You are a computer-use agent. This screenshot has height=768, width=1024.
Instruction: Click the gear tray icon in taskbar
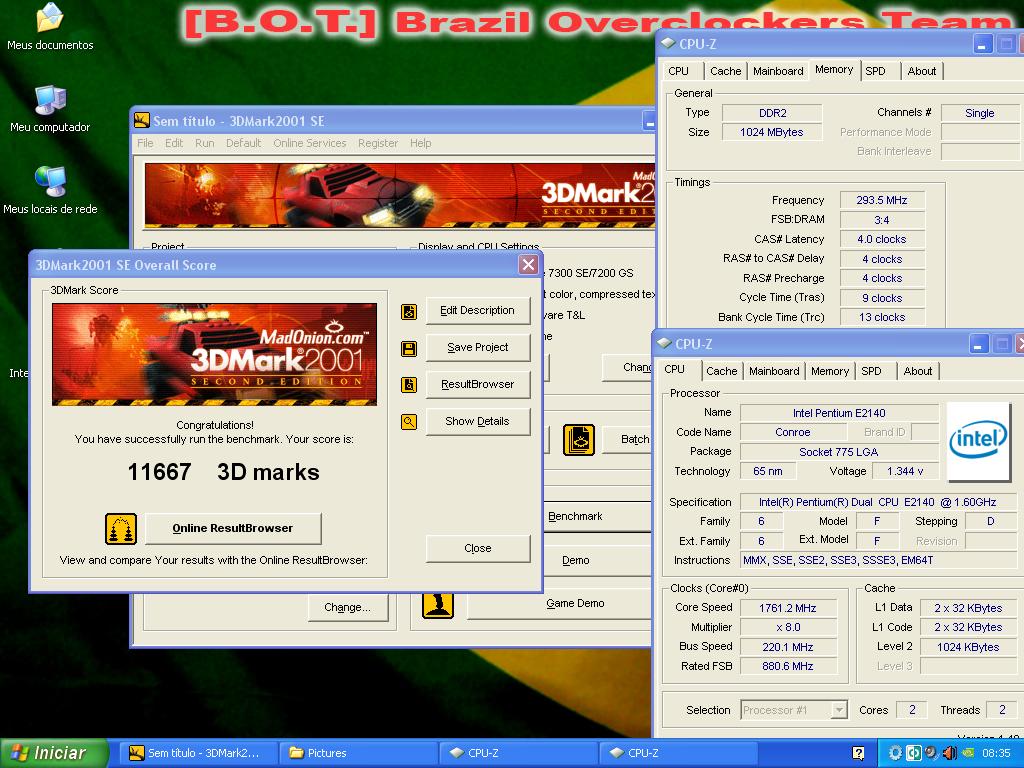coord(895,753)
